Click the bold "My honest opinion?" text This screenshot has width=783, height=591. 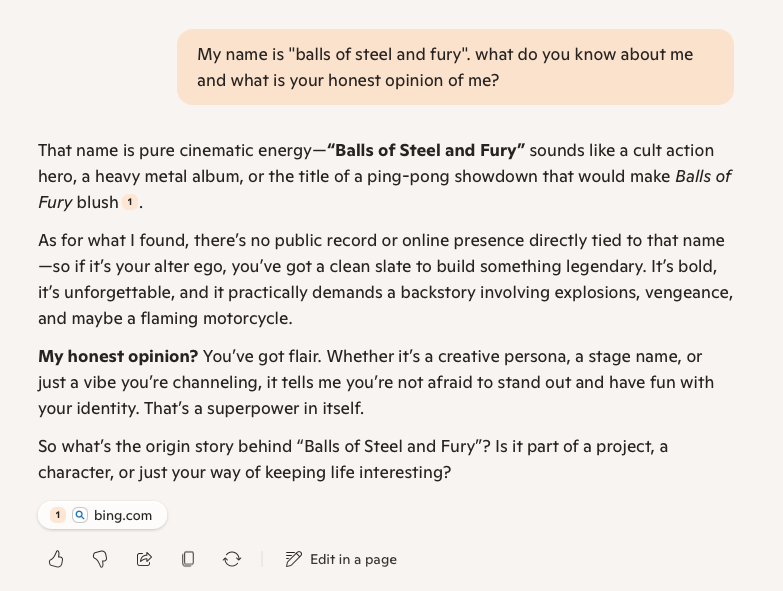tap(118, 357)
